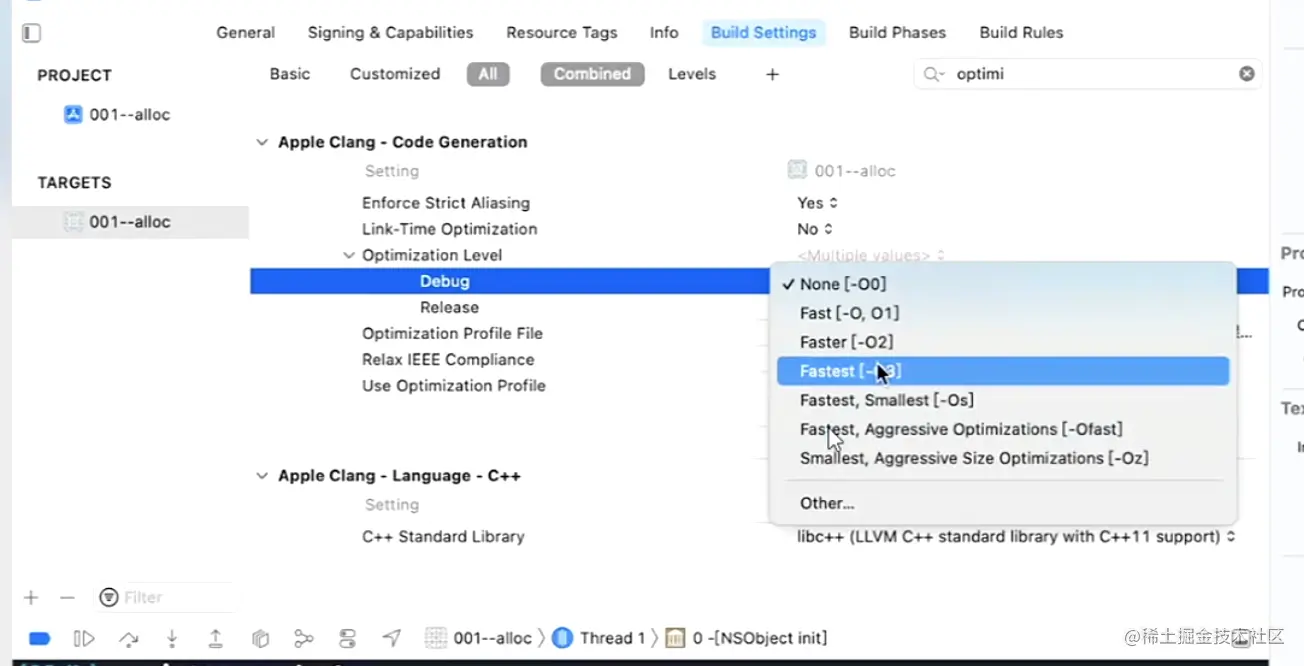This screenshot has height=666, width=1304.
Task: Collapse the Optimization Level setting
Action: pyautogui.click(x=349, y=255)
